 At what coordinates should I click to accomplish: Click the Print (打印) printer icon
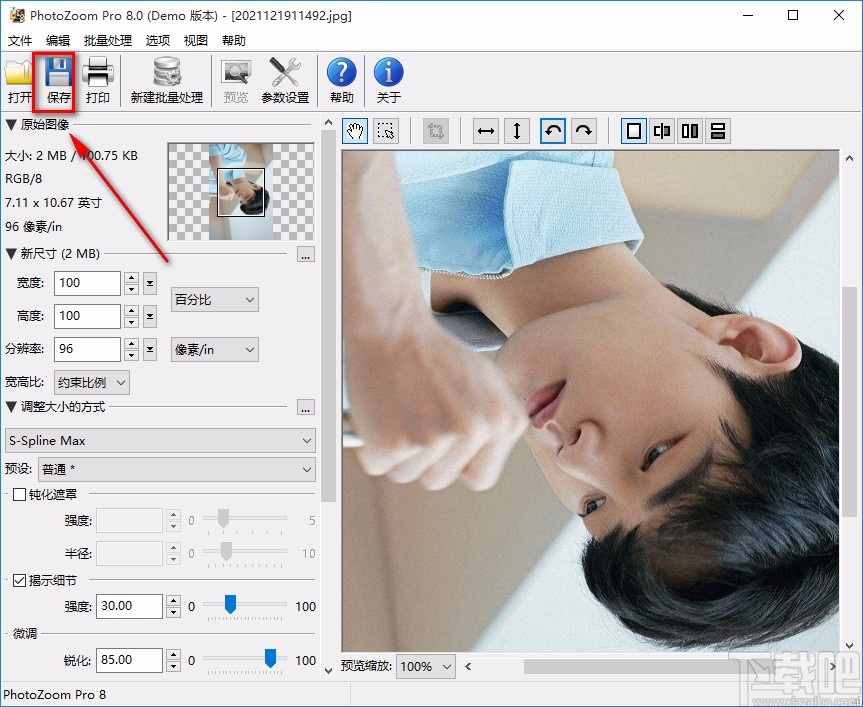98,80
